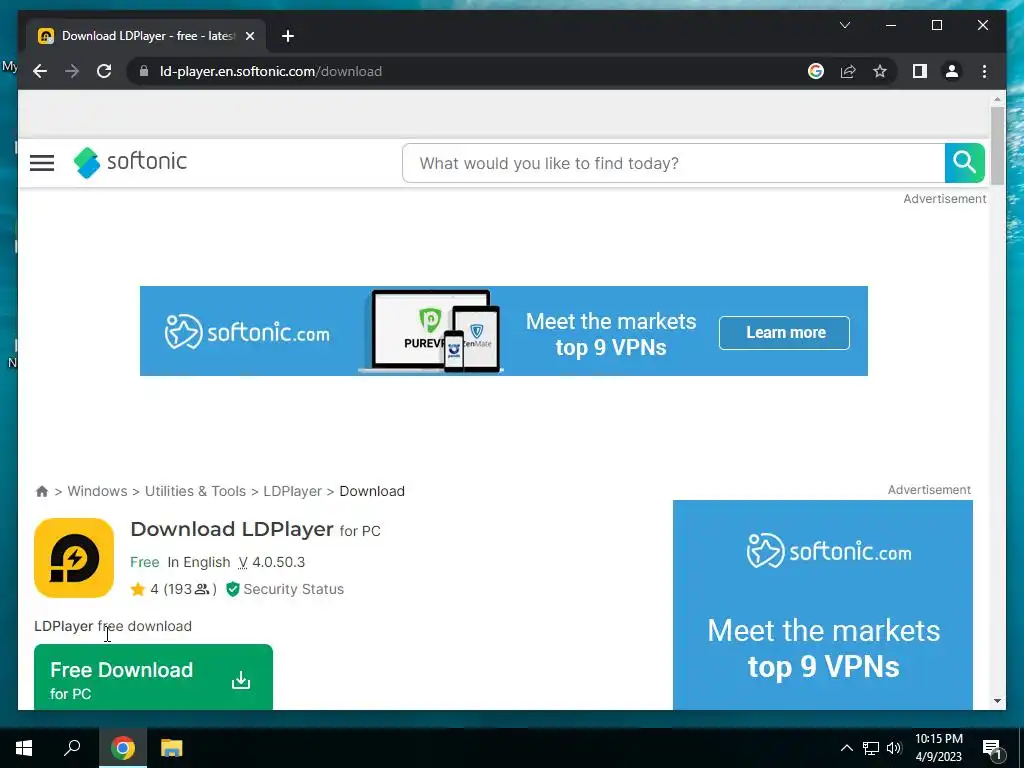Click the scrollbar down arrow
The image size is (1024, 768).
[997, 701]
